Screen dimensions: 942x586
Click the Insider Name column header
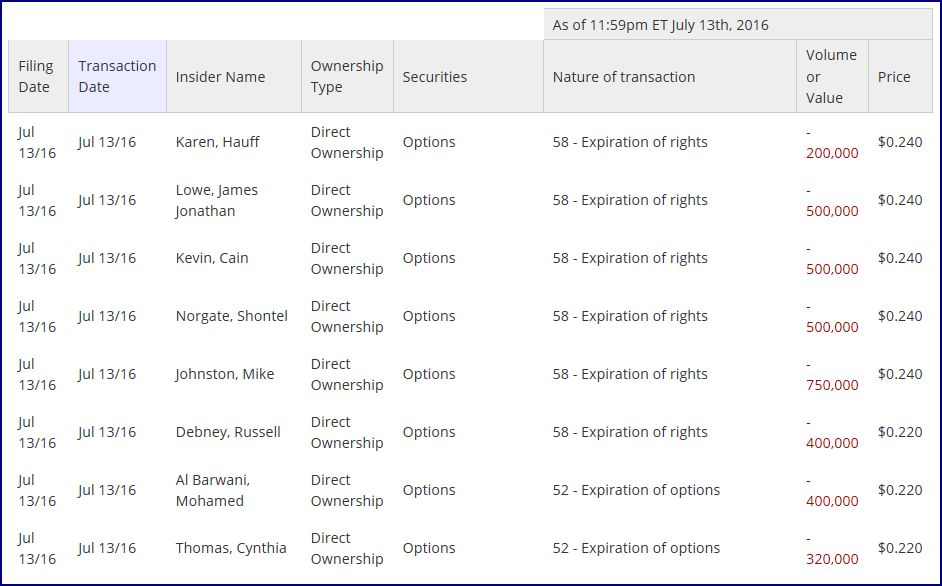coord(220,77)
